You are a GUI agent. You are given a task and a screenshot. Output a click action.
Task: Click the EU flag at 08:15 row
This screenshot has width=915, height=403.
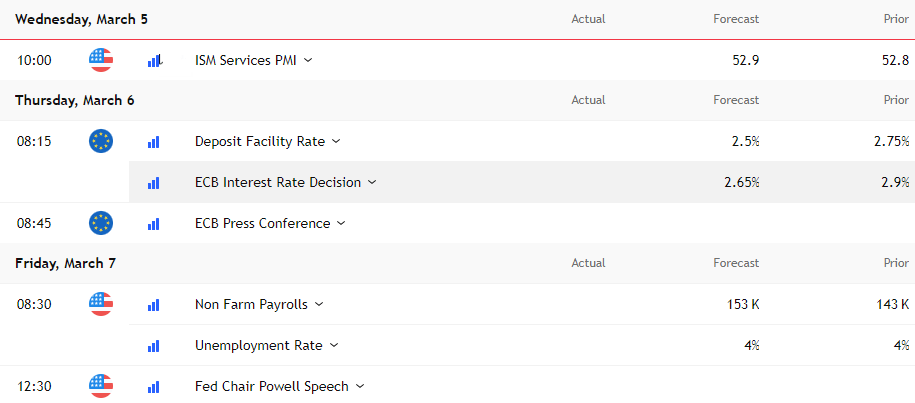101,141
